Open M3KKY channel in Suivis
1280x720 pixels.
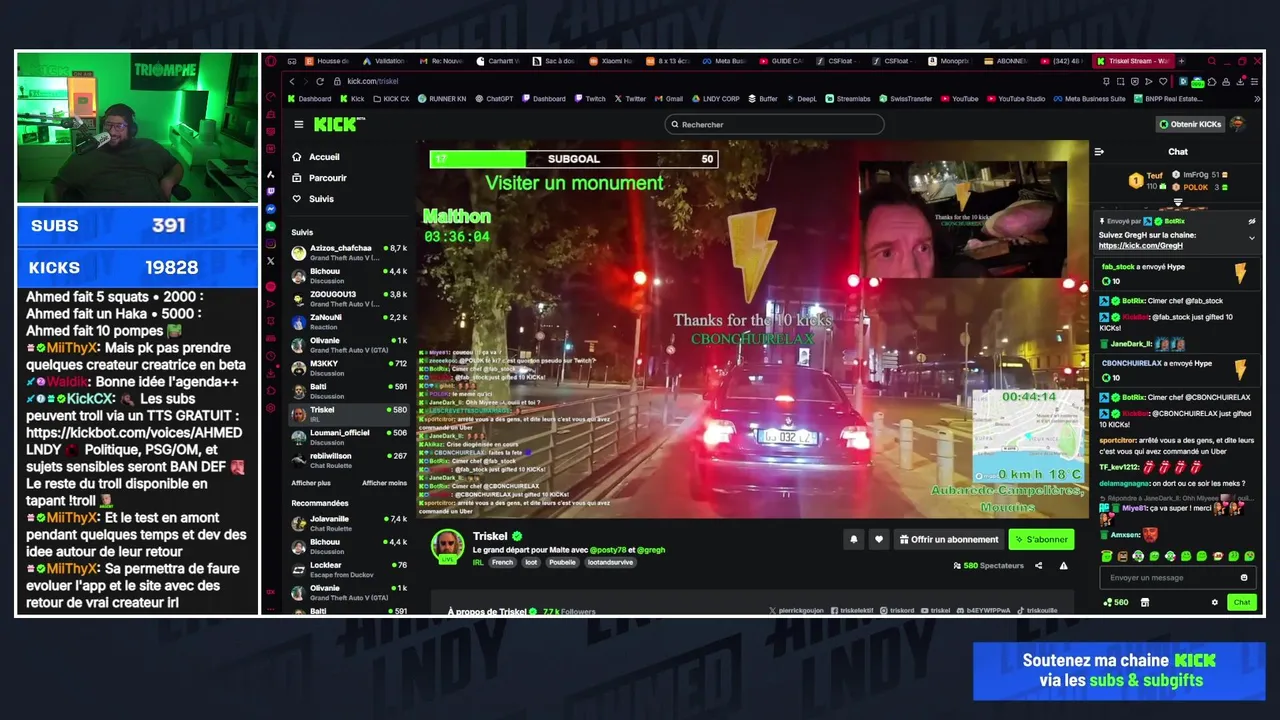tap(349, 367)
